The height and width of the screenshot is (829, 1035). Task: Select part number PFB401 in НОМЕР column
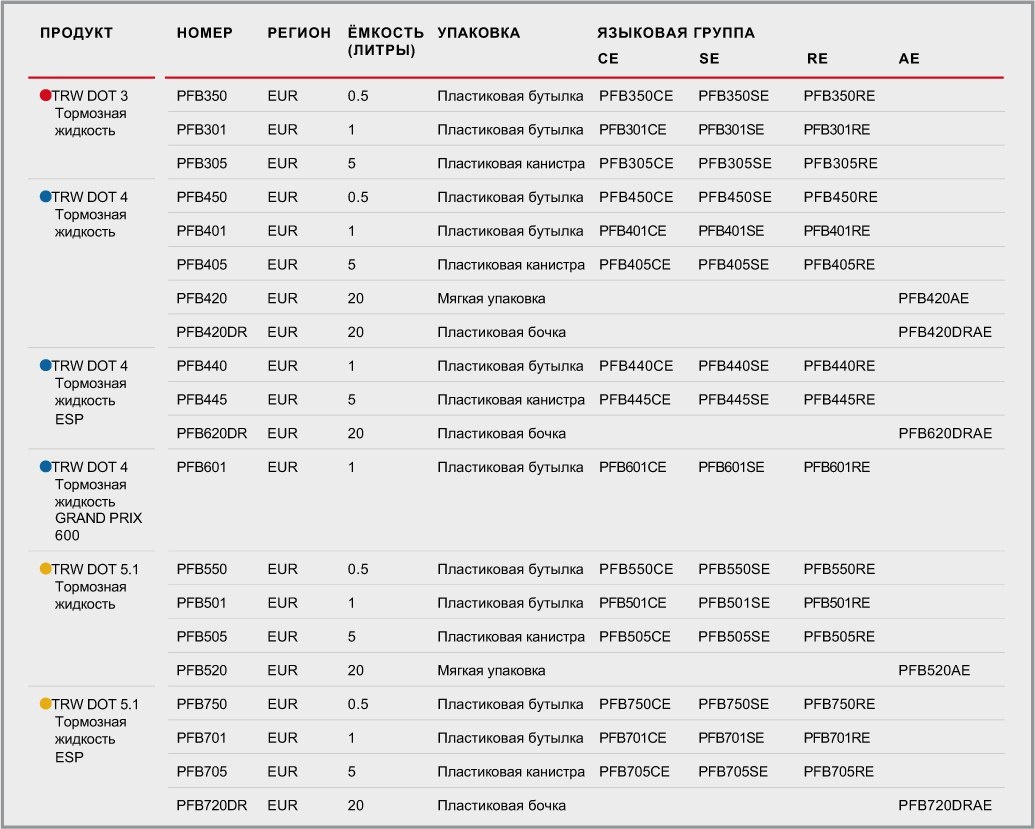pos(201,231)
